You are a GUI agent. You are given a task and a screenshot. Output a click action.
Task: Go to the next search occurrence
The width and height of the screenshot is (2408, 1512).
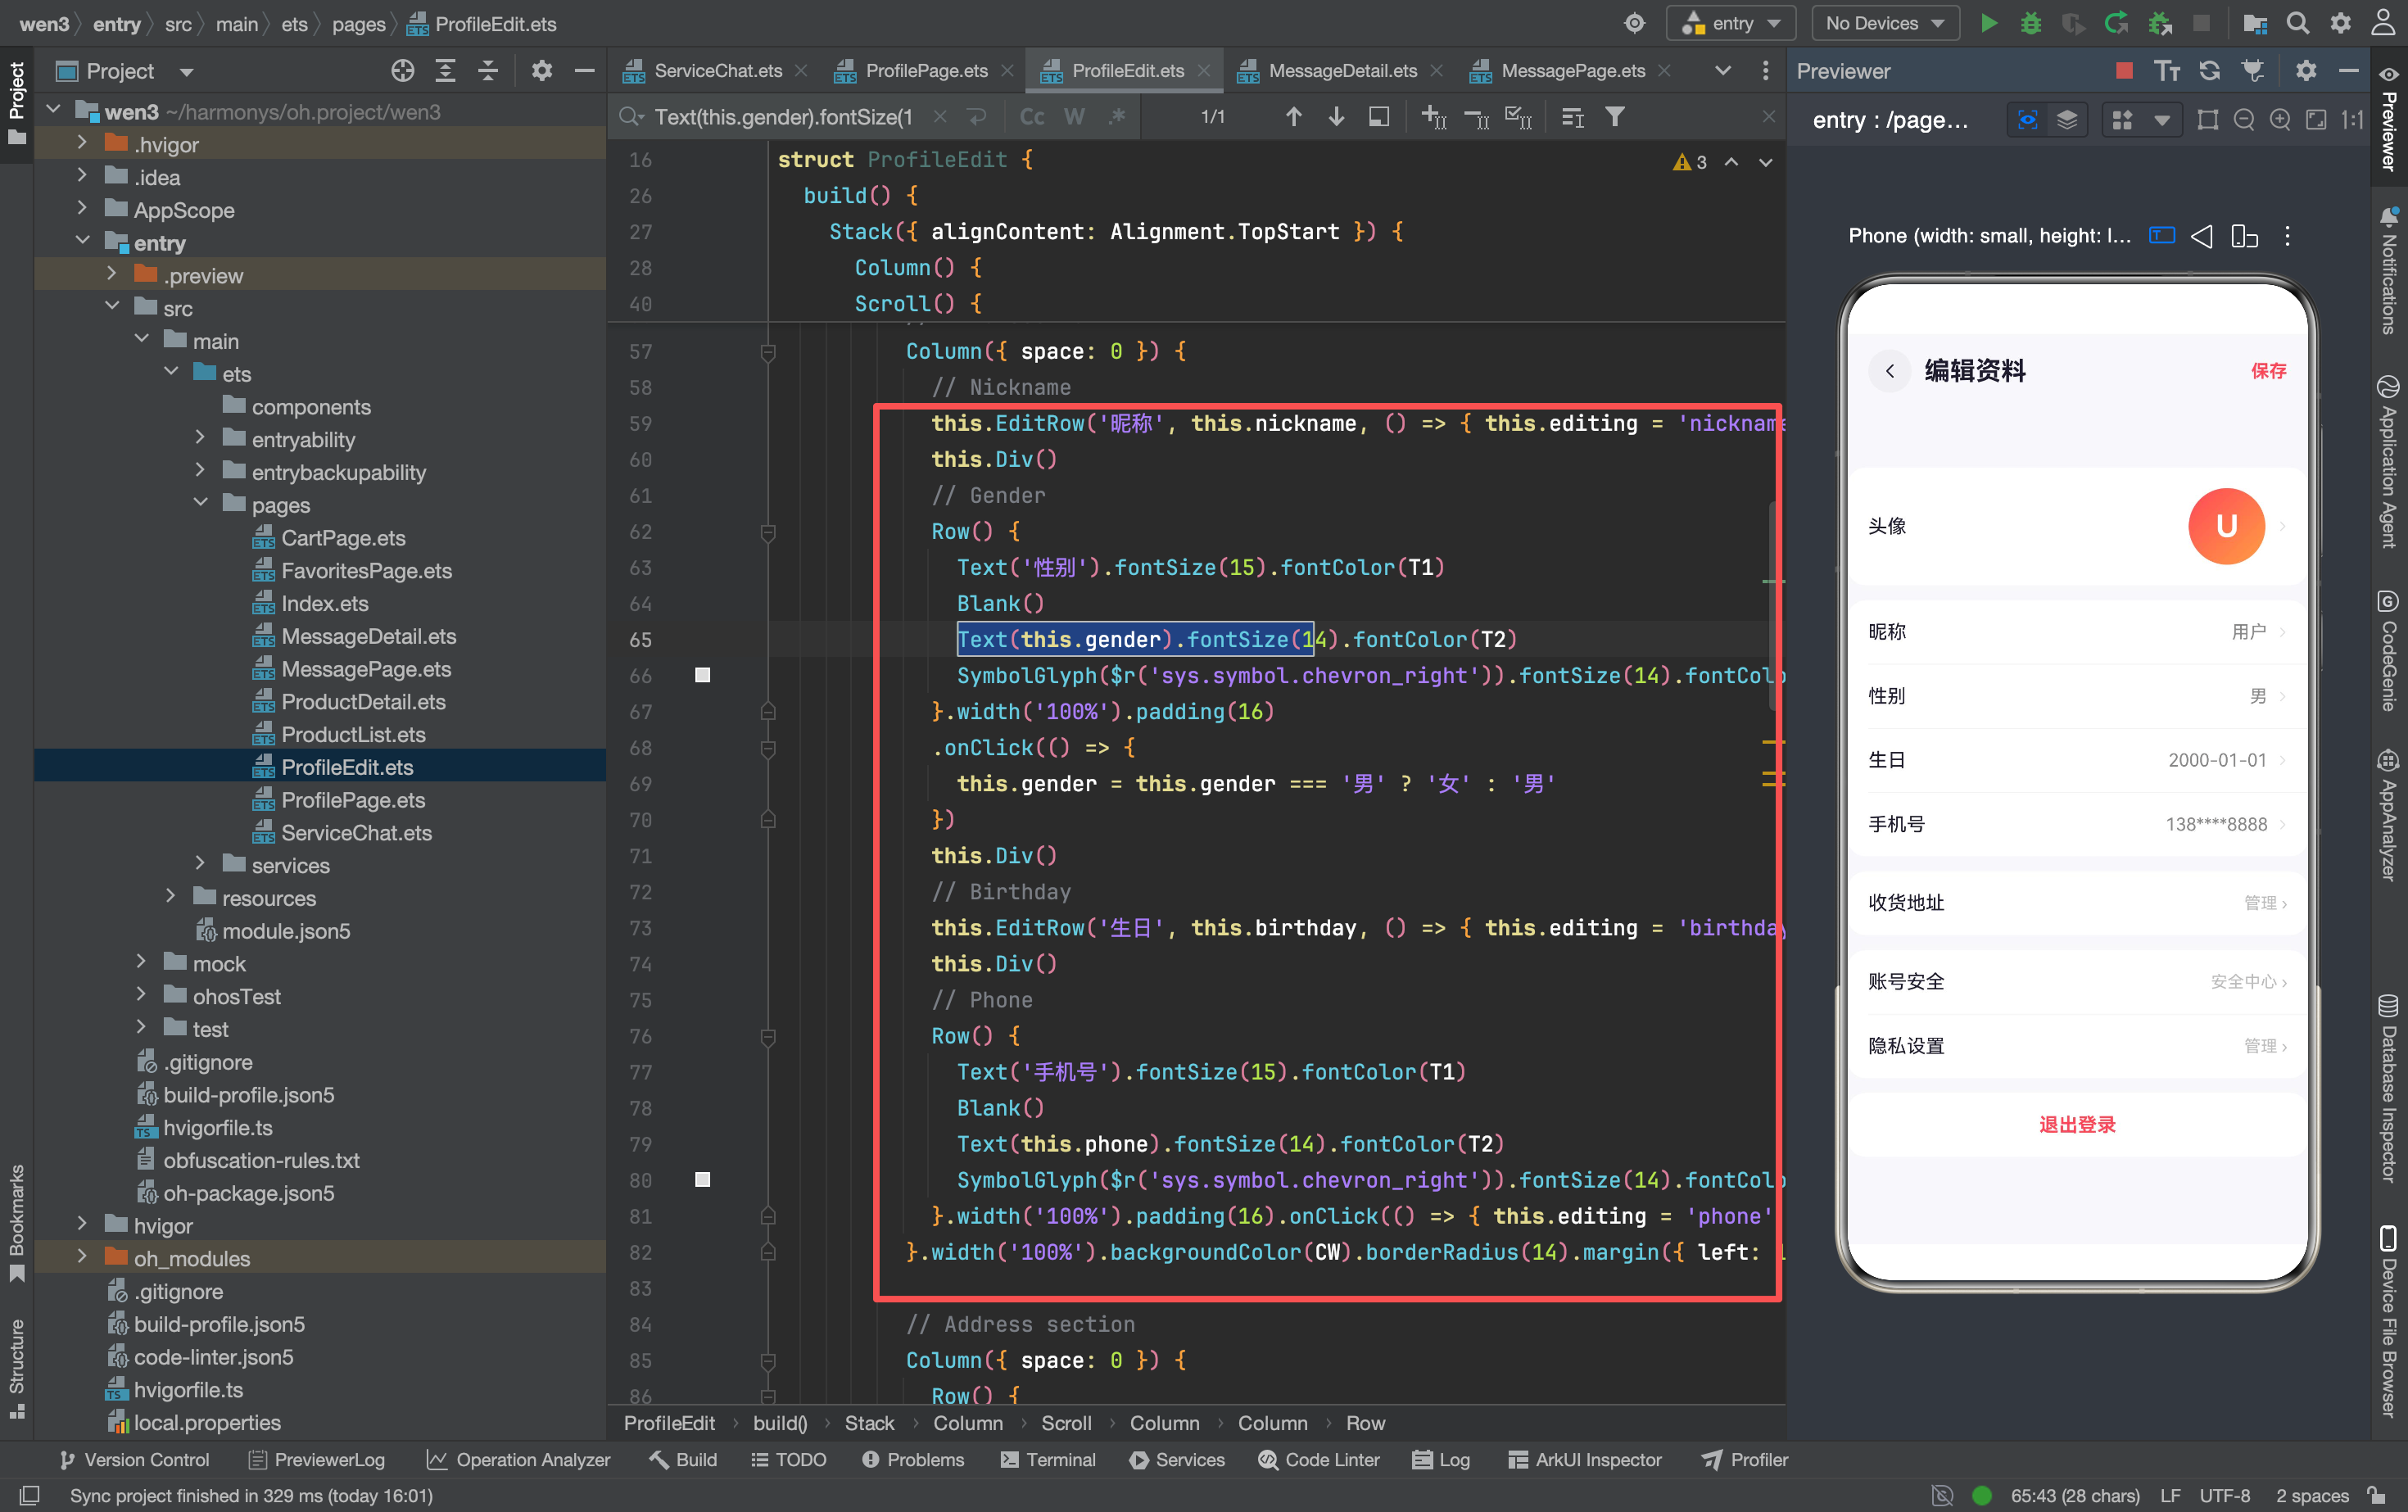[x=1335, y=117]
